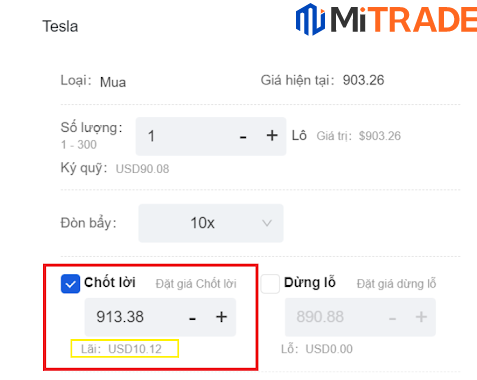Click the Đặt giá dừng lỗ hint
Screen dimensions: 477x380
[396, 284]
